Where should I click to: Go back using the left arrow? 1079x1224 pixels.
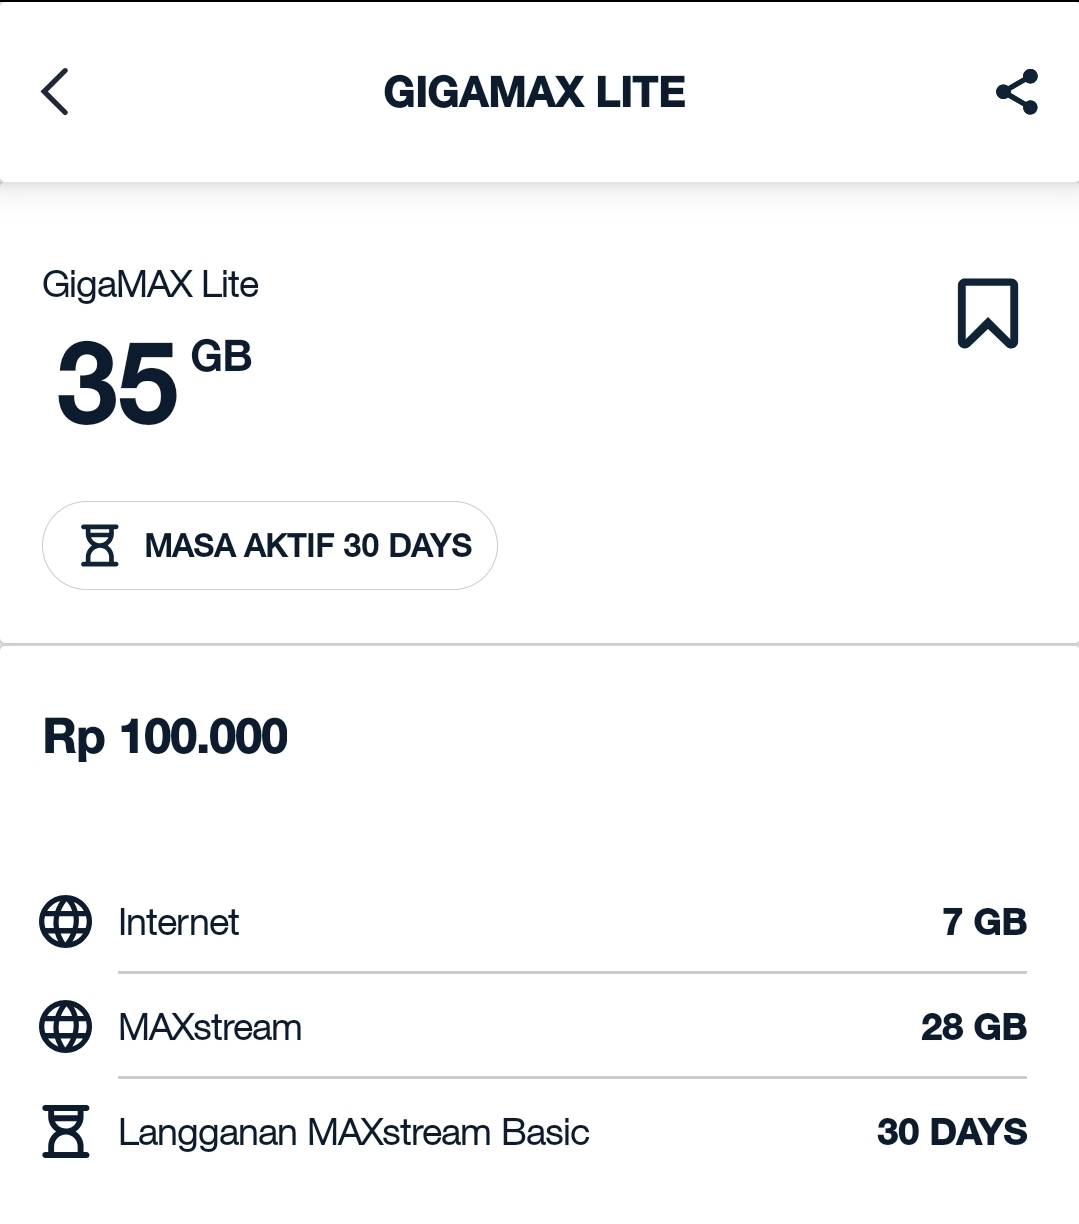(x=55, y=92)
